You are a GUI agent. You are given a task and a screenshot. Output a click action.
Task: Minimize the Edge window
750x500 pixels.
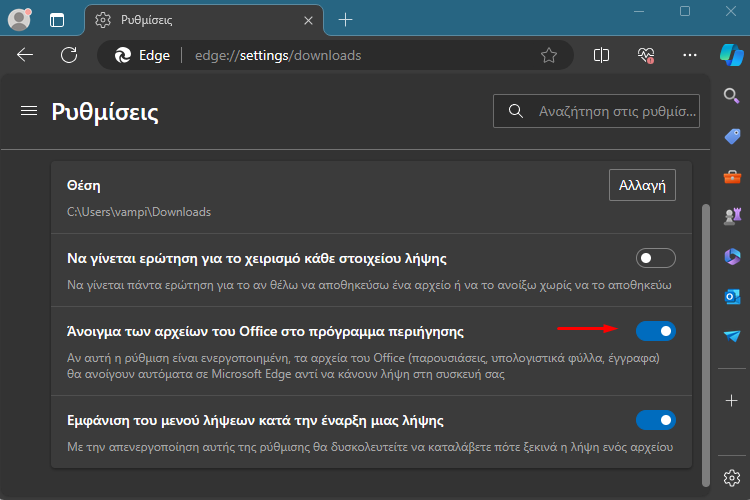[639, 11]
